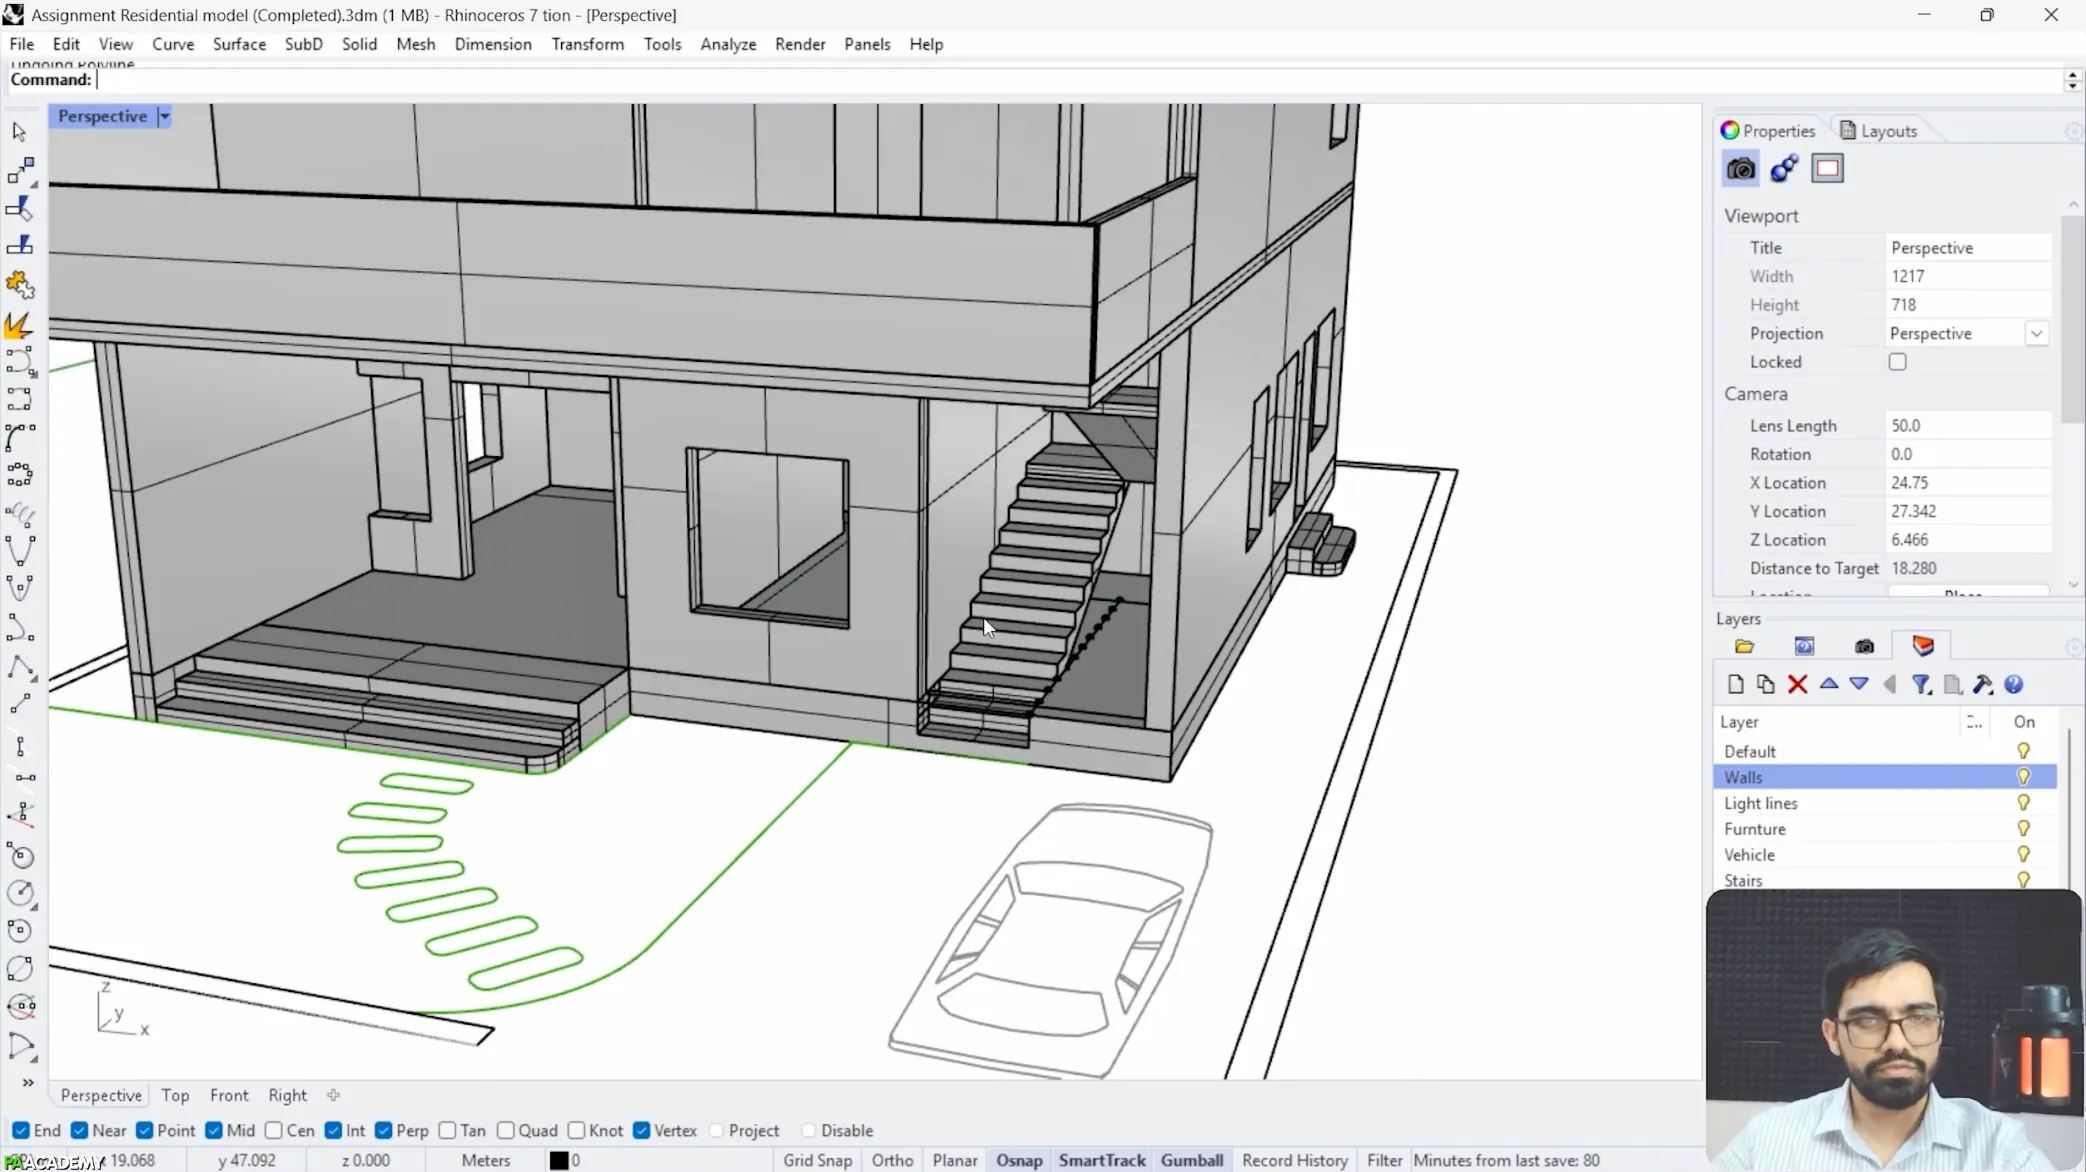
Task: Open the Transform menu
Action: pyautogui.click(x=587, y=44)
